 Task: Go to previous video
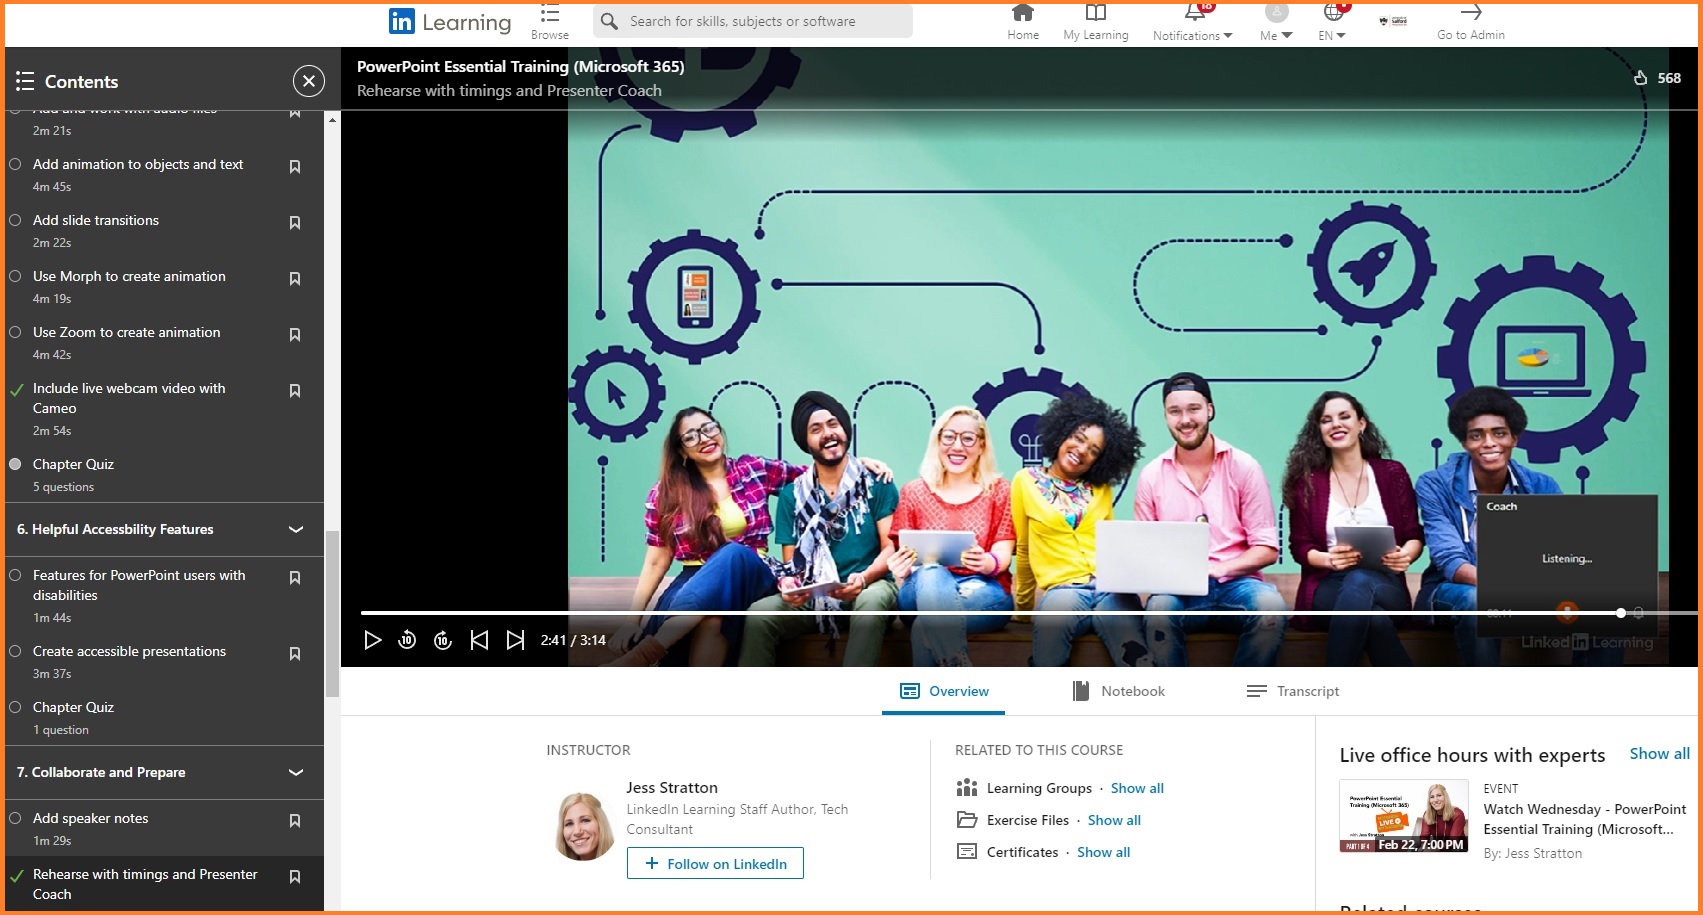tap(479, 640)
